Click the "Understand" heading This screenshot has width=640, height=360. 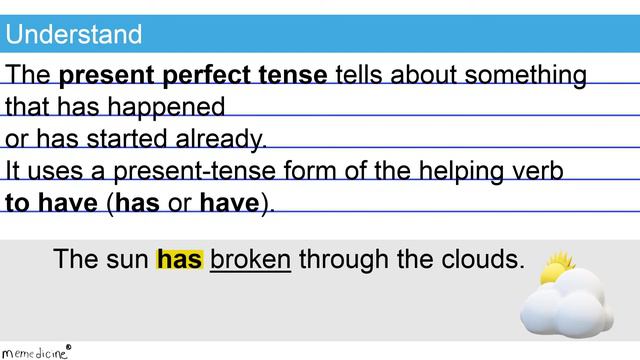pos(73,34)
